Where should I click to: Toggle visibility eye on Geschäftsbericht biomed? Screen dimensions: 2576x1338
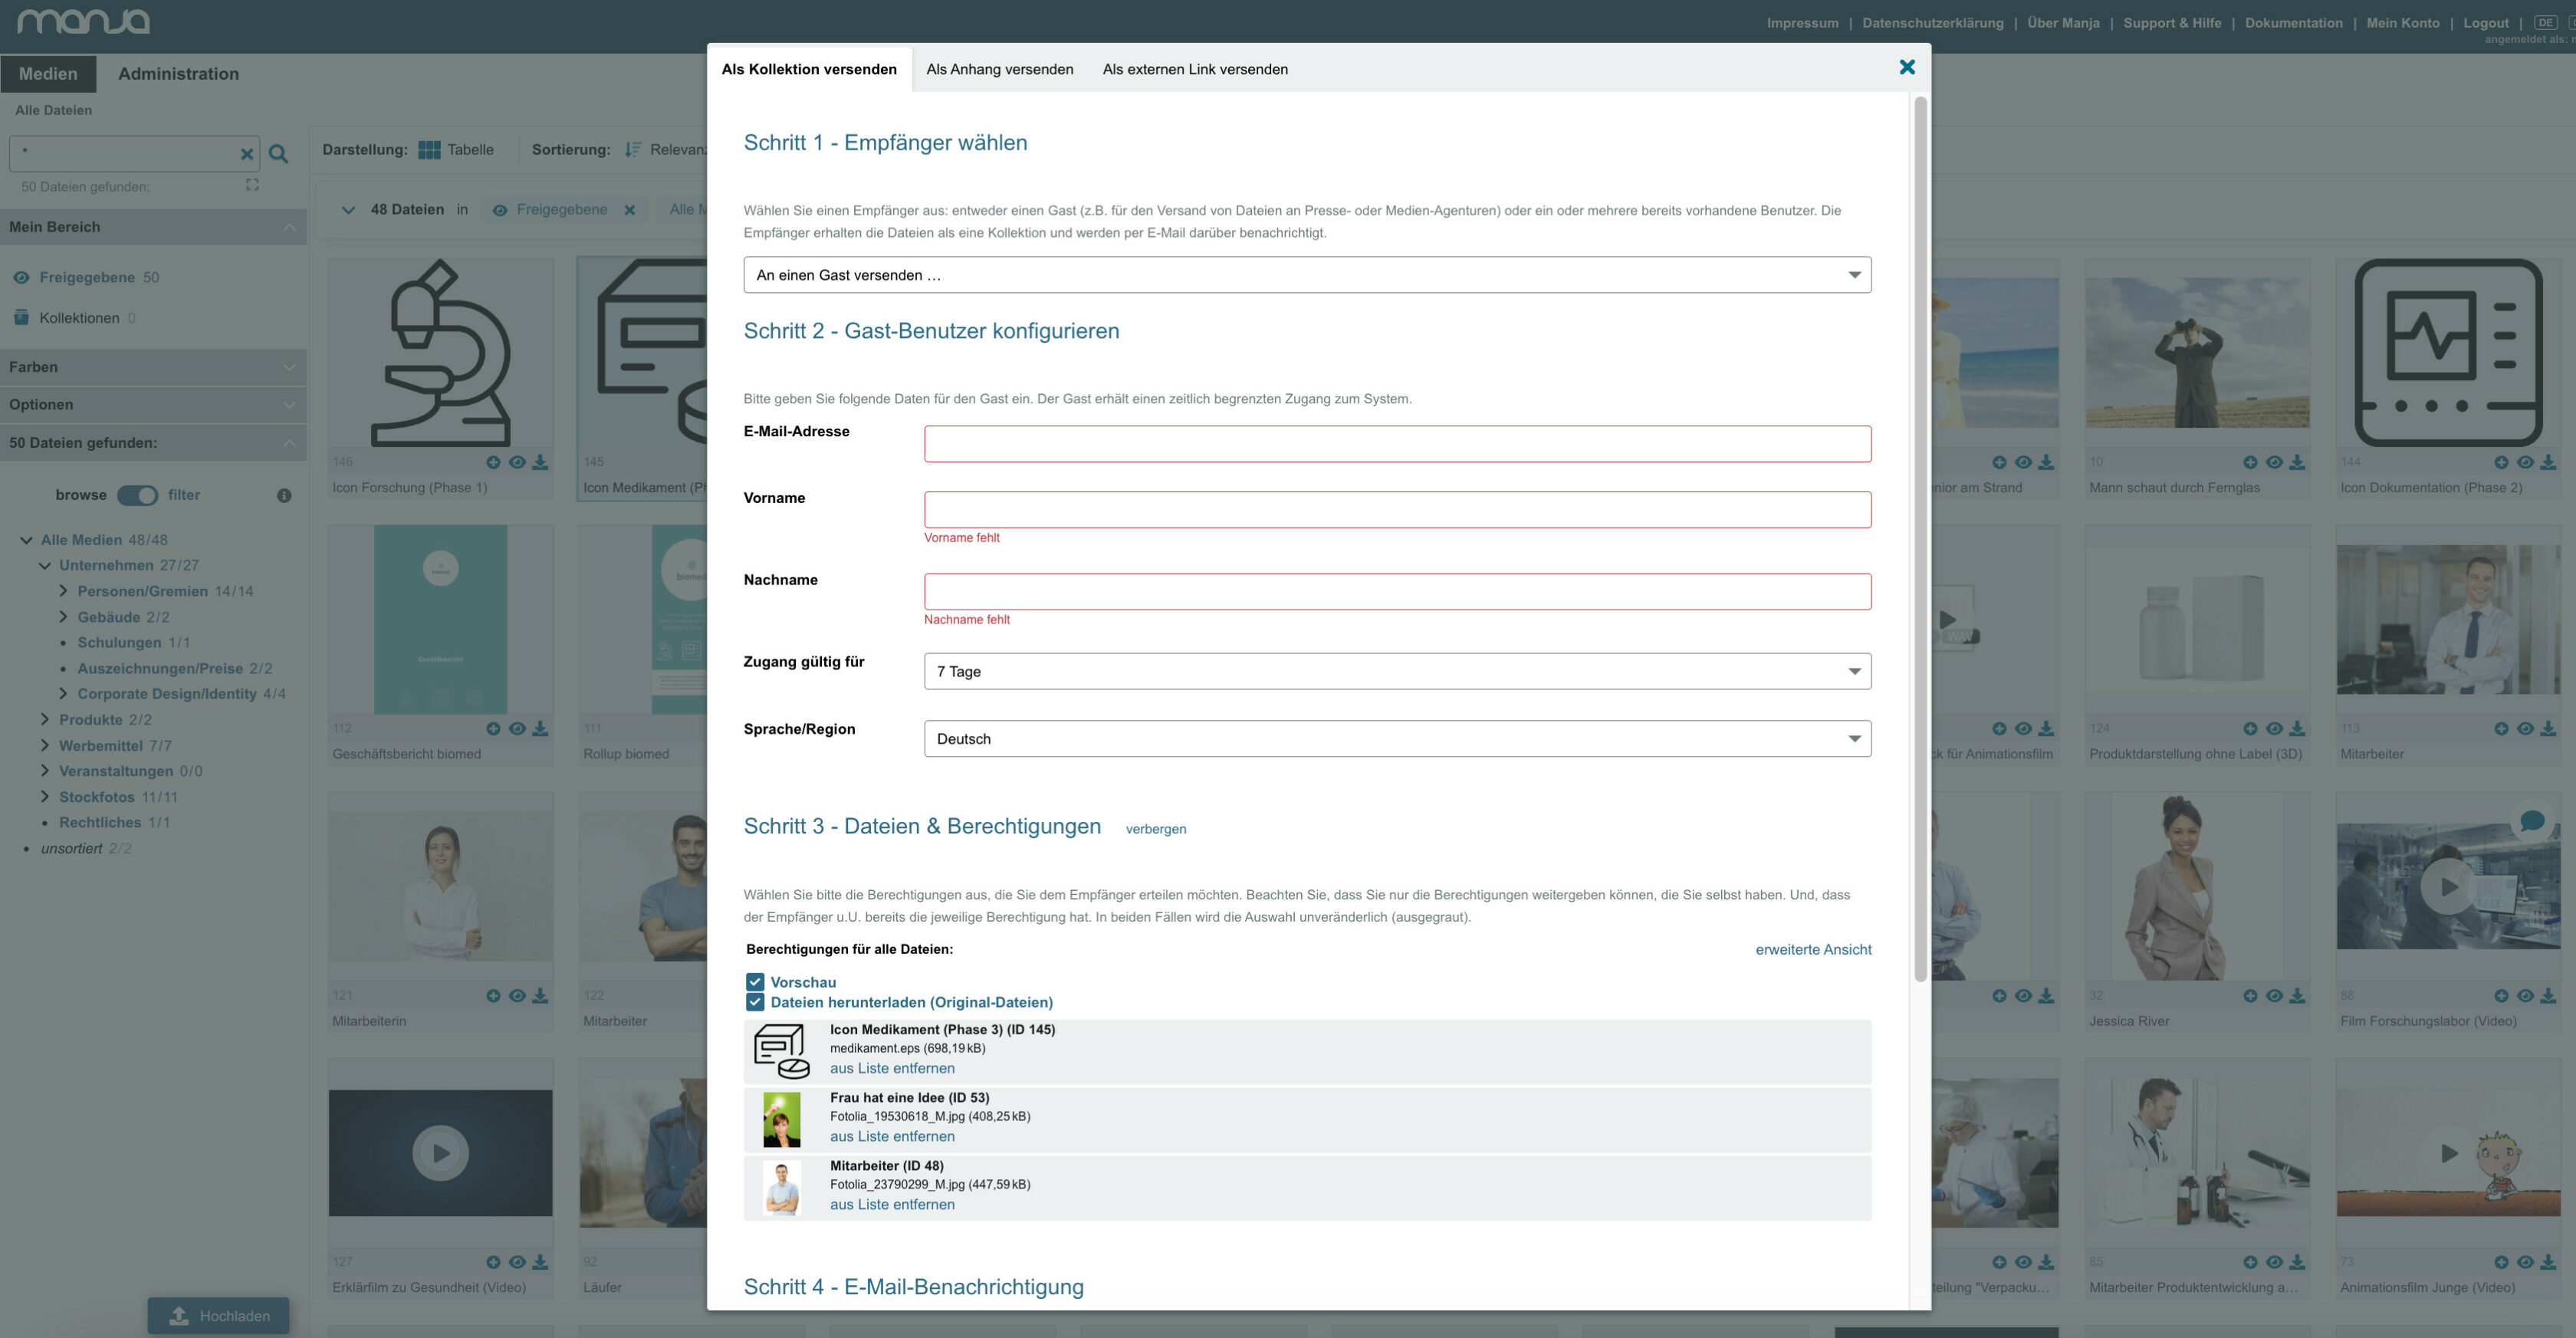tap(517, 728)
